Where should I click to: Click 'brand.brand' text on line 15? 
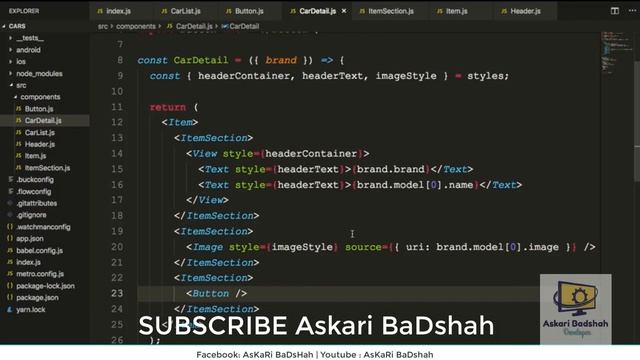coord(391,169)
